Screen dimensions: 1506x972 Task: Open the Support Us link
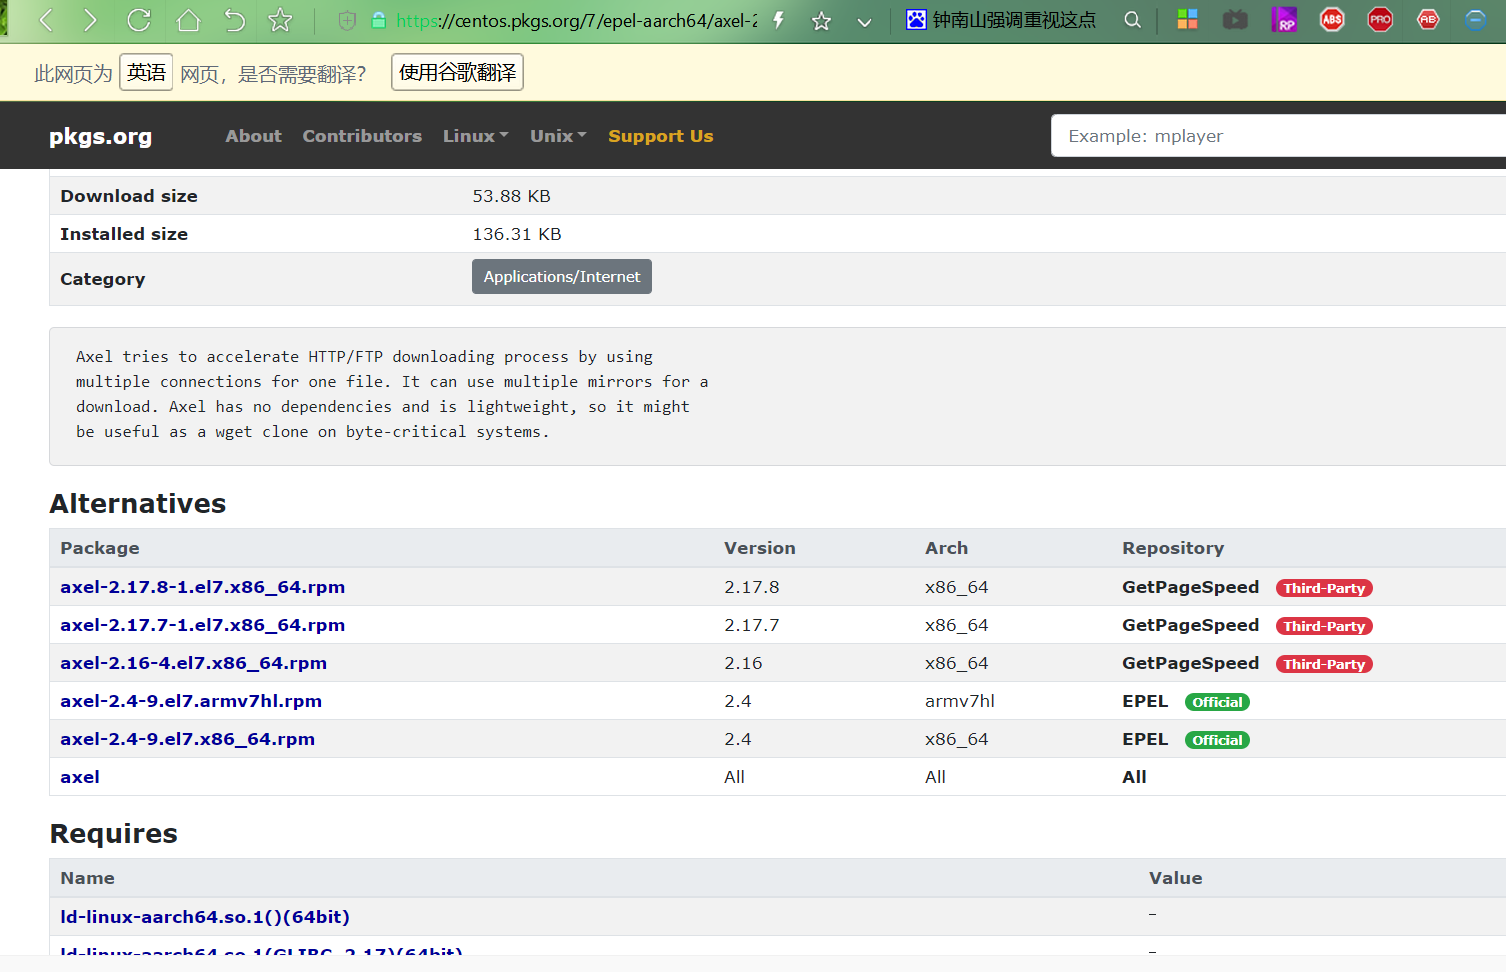click(x=661, y=136)
